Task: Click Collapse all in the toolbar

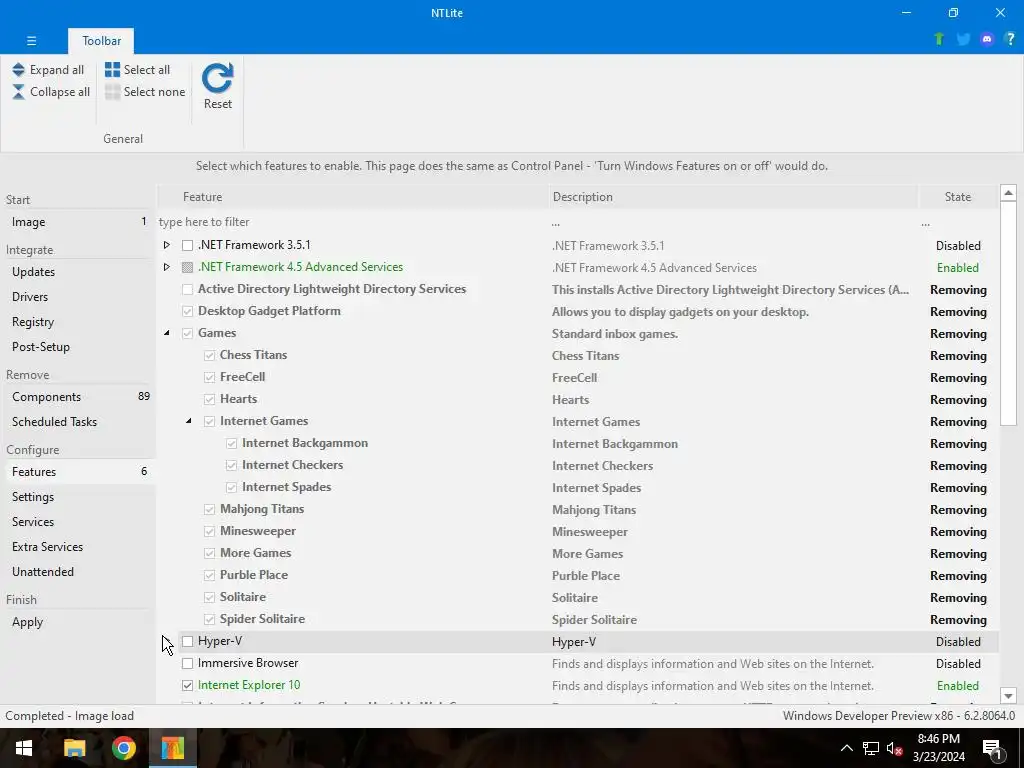Action: pos(51,92)
